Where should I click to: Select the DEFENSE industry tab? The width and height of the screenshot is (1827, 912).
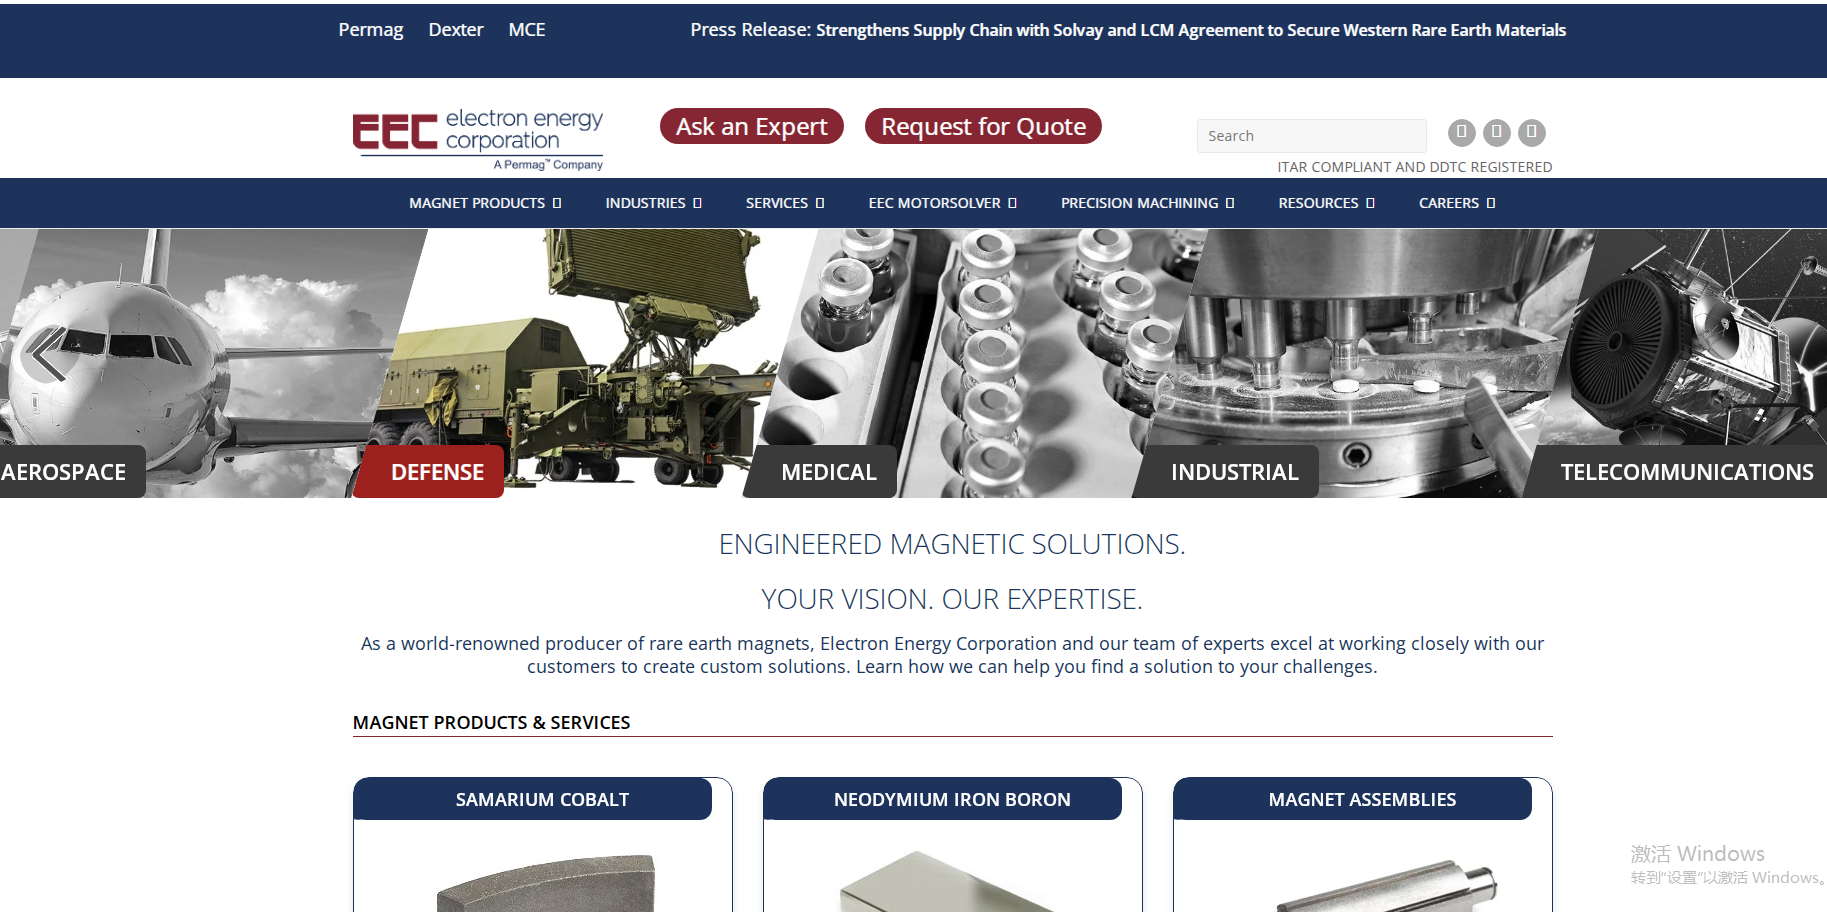[428, 471]
